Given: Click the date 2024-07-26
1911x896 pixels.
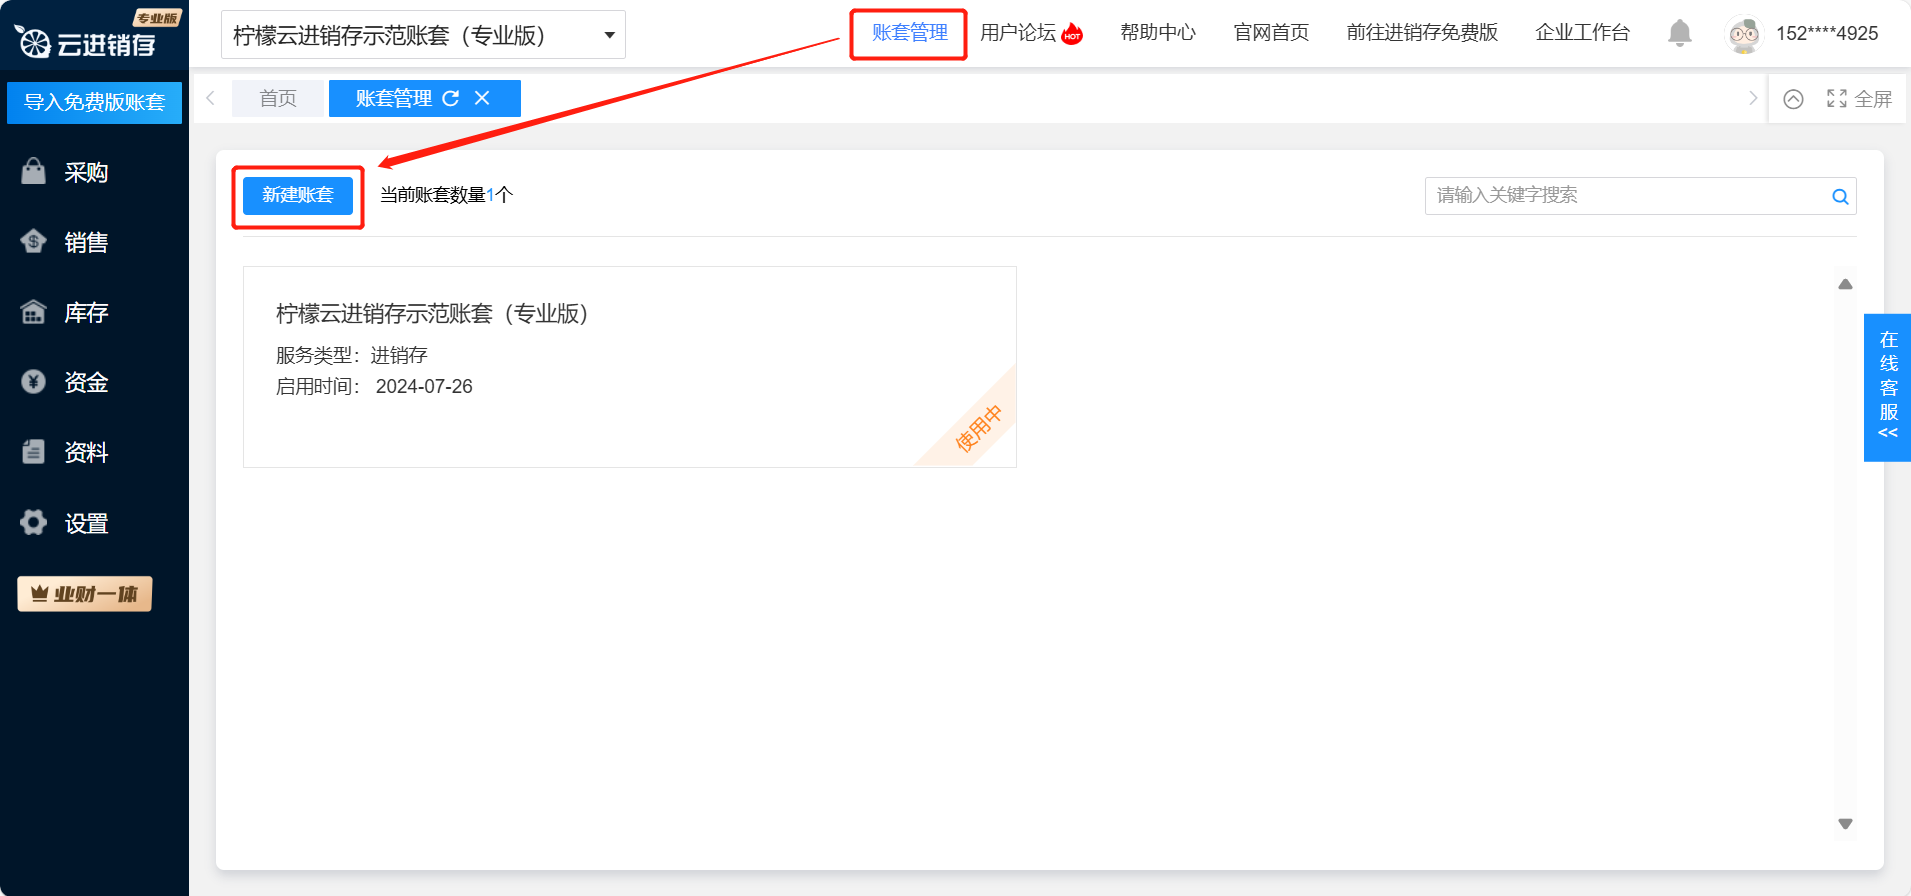Looking at the screenshot, I should (x=424, y=387).
